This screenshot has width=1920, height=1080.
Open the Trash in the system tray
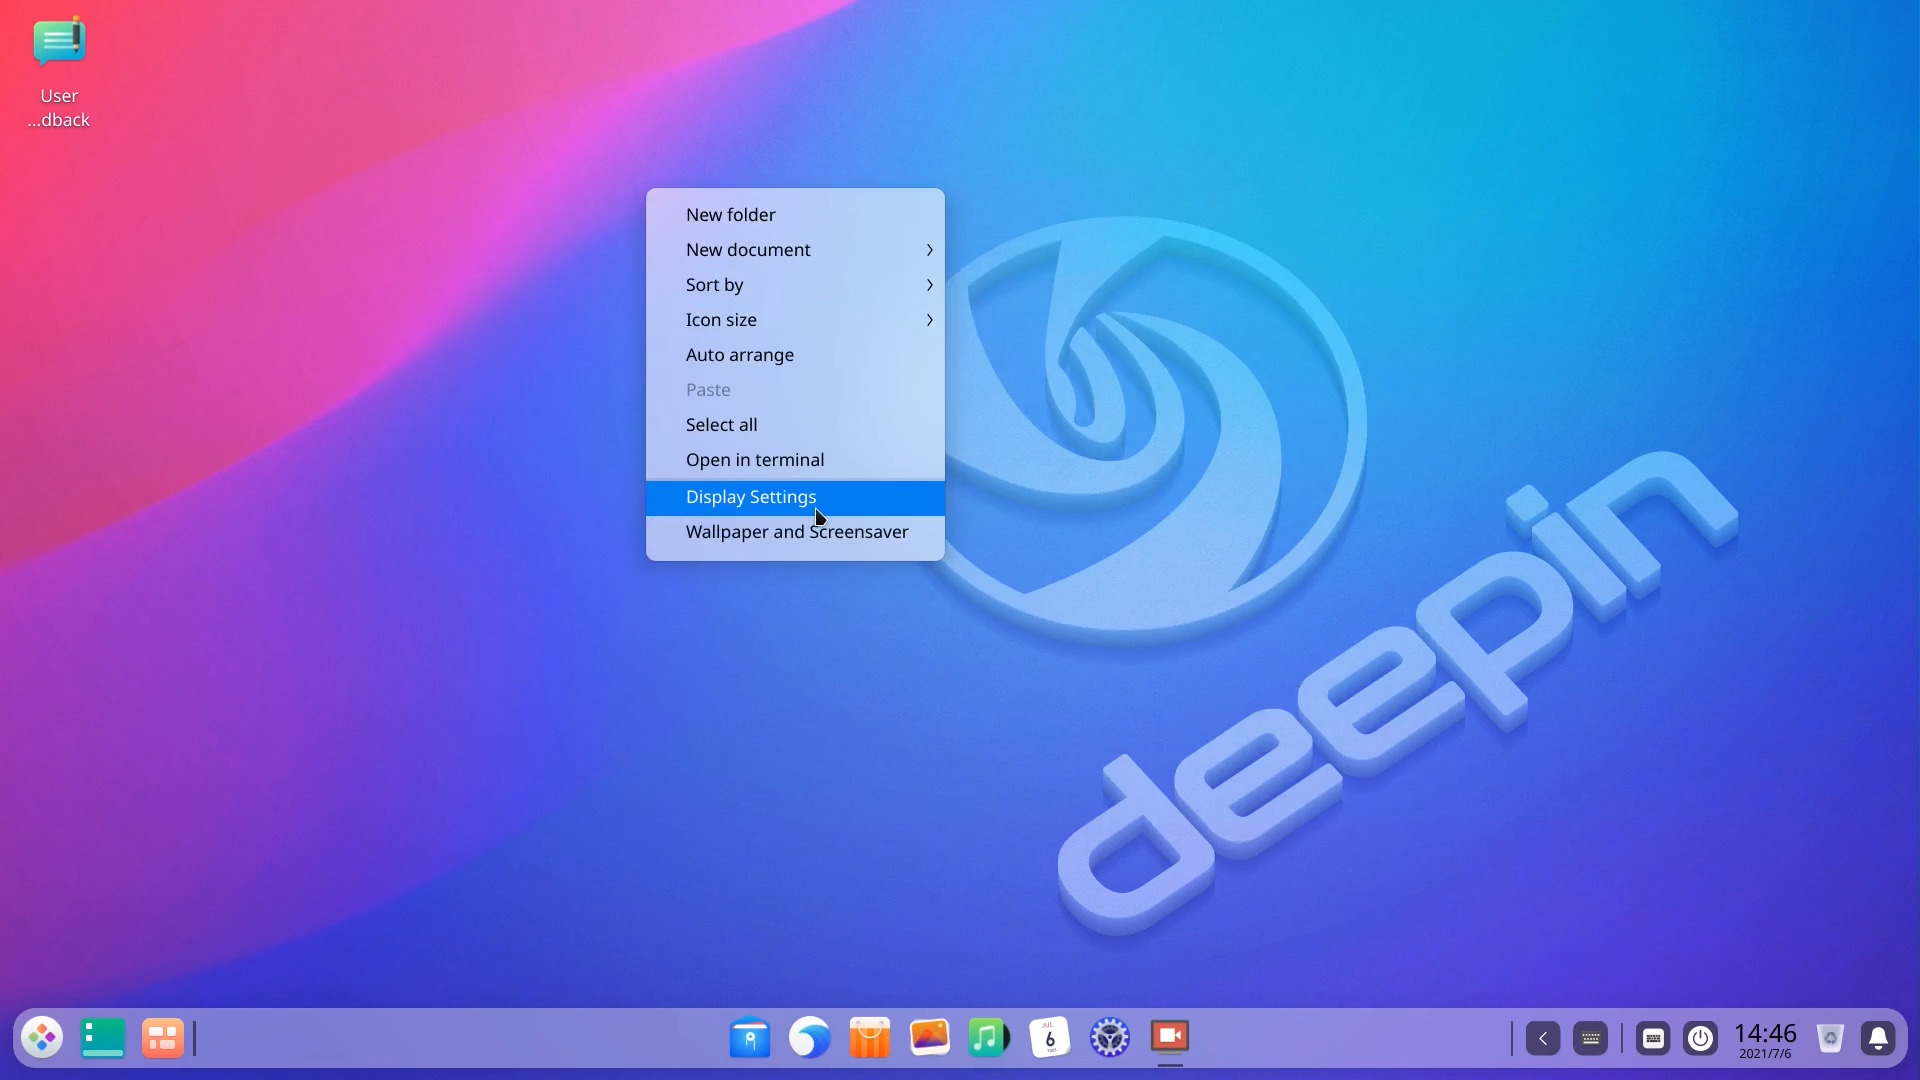point(1831,1038)
